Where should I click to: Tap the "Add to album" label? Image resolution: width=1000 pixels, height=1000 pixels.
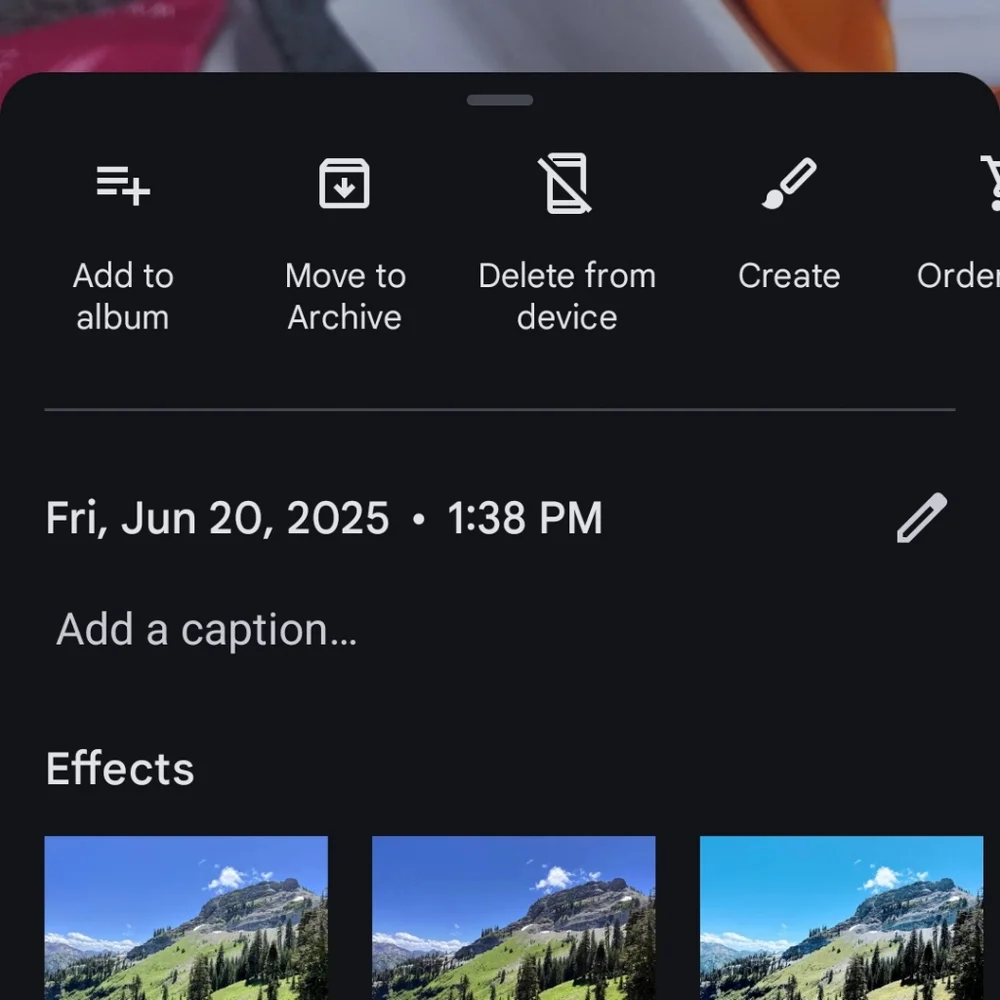[123, 297]
